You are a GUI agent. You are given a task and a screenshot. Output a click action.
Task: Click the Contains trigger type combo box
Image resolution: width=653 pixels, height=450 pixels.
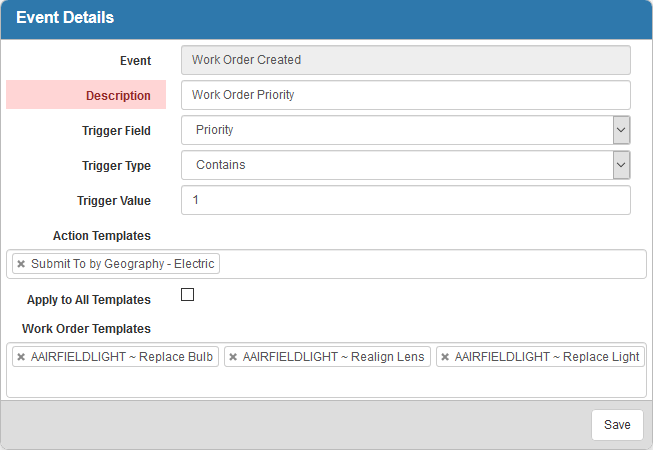(406, 165)
